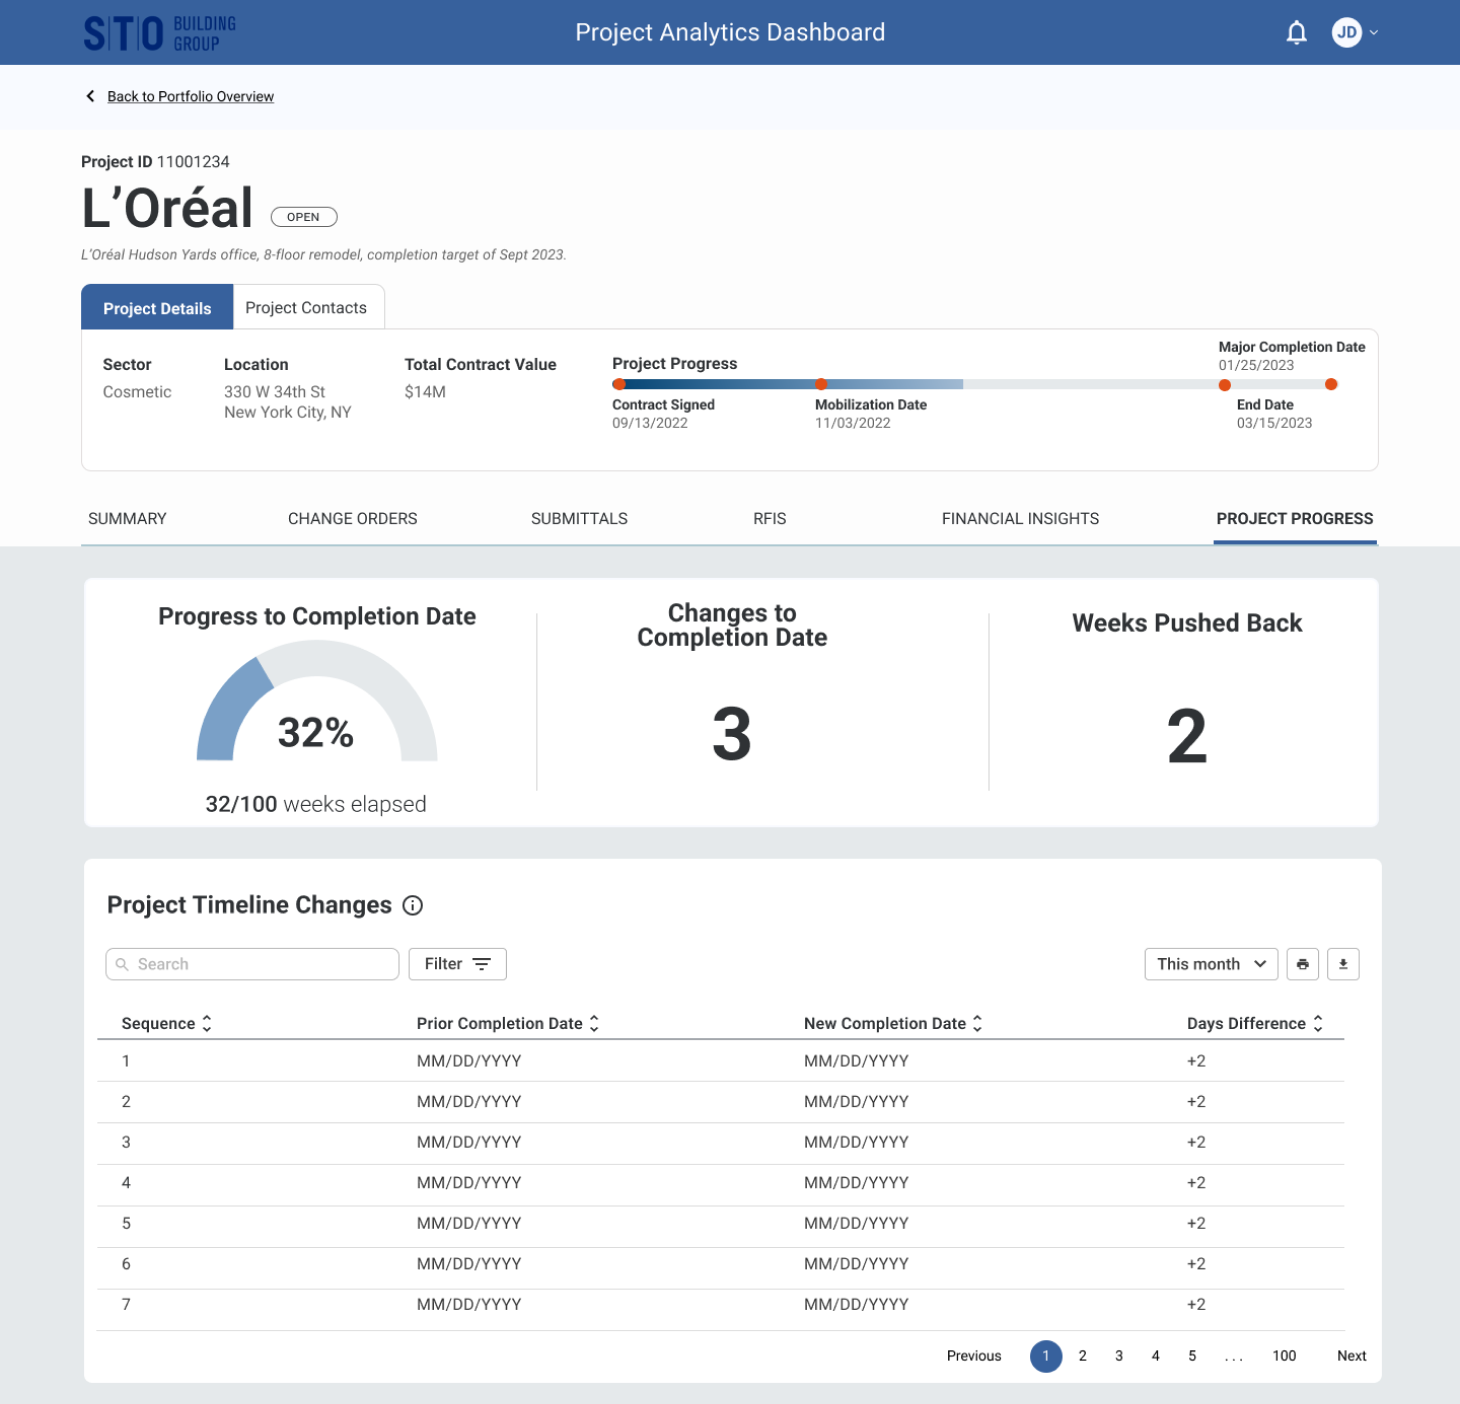The height and width of the screenshot is (1404, 1460).
Task: Open the FINANCIAL INSIGHTS tab
Action: pos(1020,518)
